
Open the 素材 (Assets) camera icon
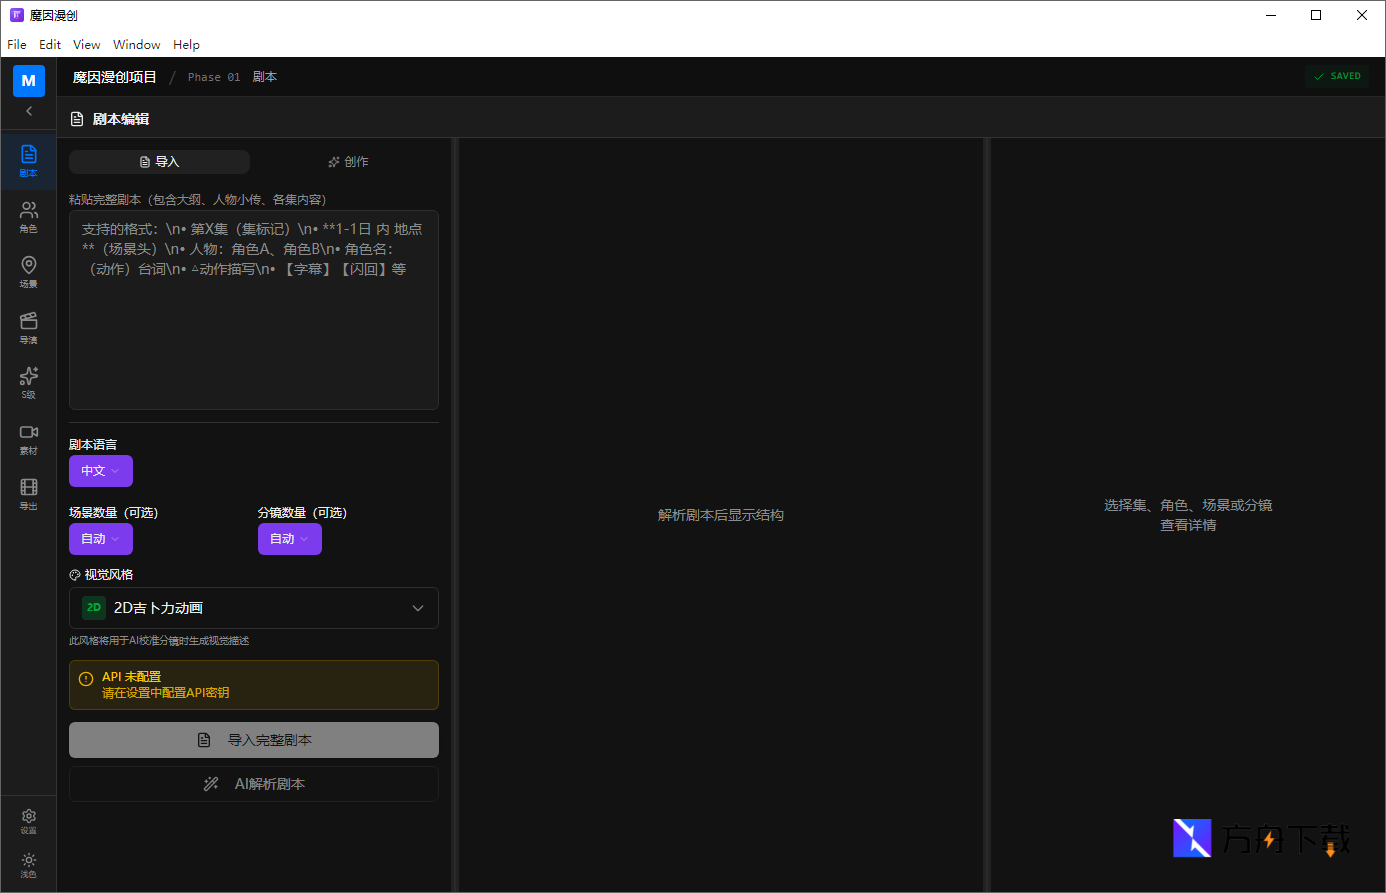coord(28,438)
